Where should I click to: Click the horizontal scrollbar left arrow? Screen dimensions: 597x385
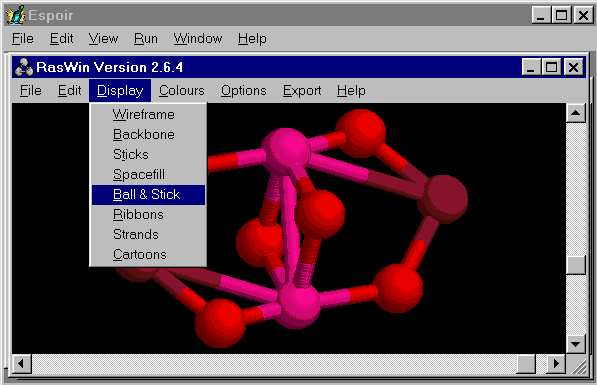pos(21,364)
